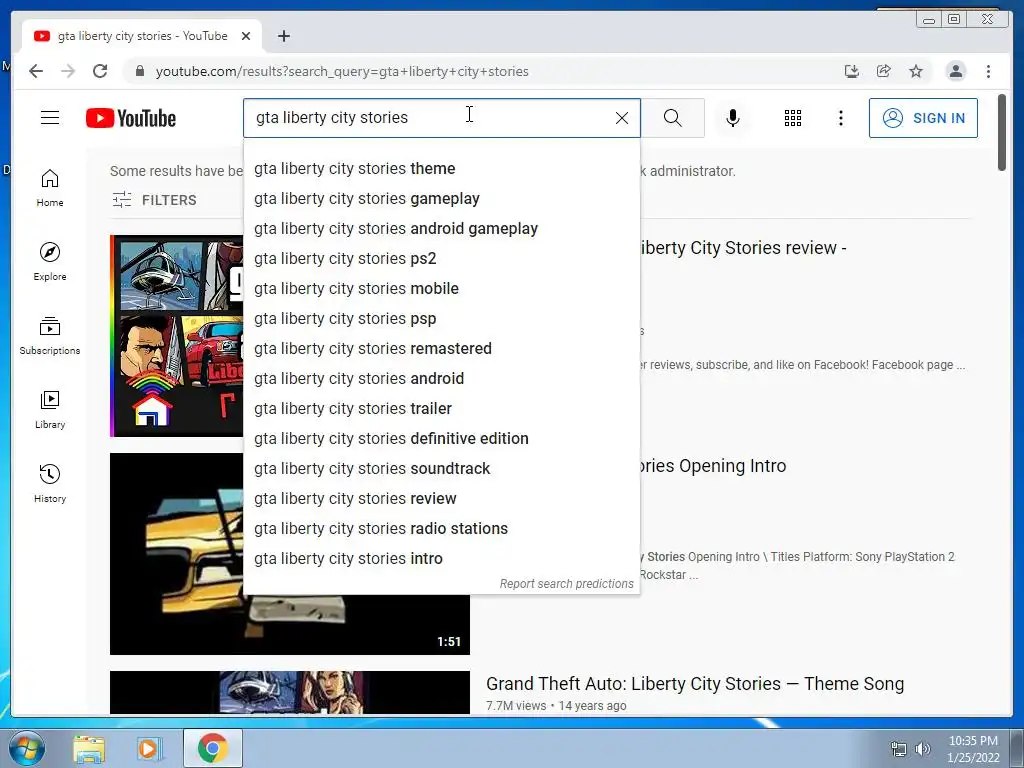Screen dimensions: 1024x768
Task: Click 'Report search predictions' link
Action: coord(566,584)
